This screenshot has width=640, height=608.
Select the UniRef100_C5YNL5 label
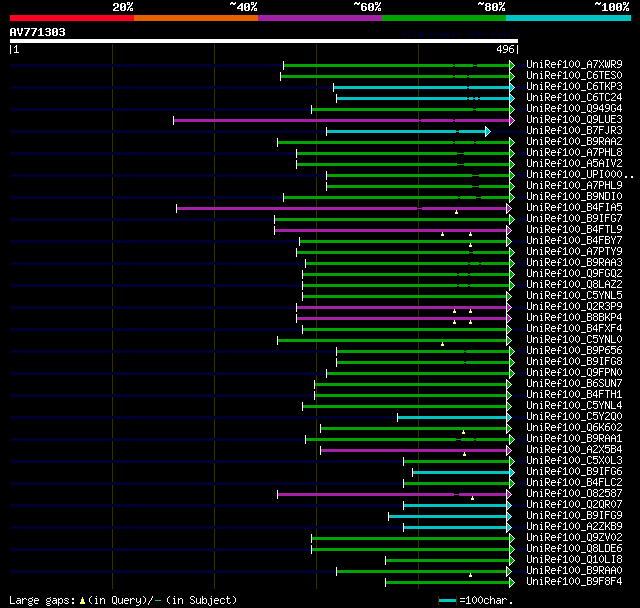click(574, 295)
